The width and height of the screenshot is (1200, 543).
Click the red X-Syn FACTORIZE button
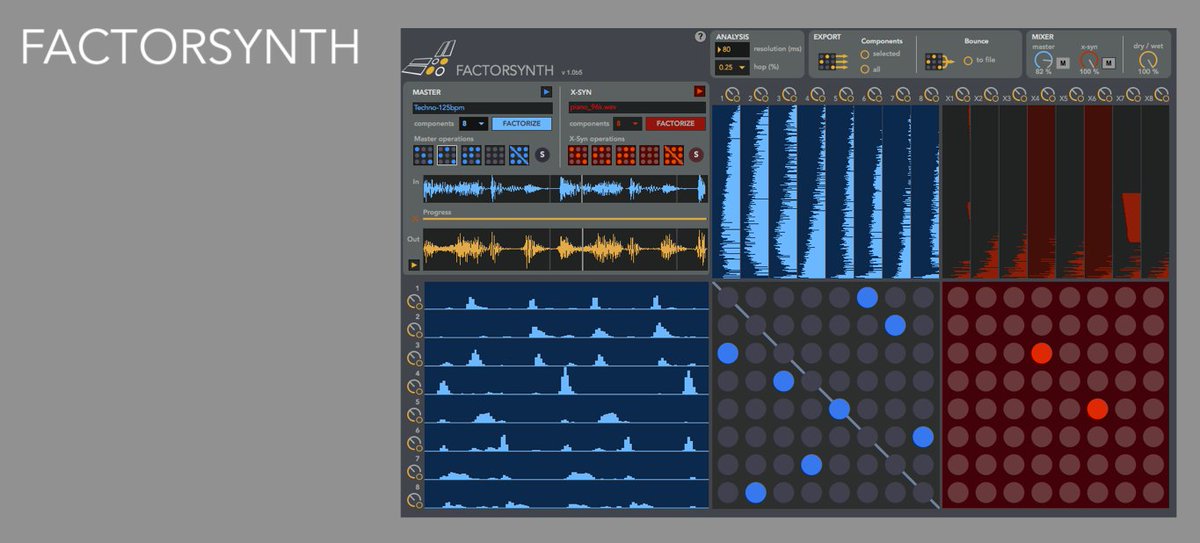[675, 124]
